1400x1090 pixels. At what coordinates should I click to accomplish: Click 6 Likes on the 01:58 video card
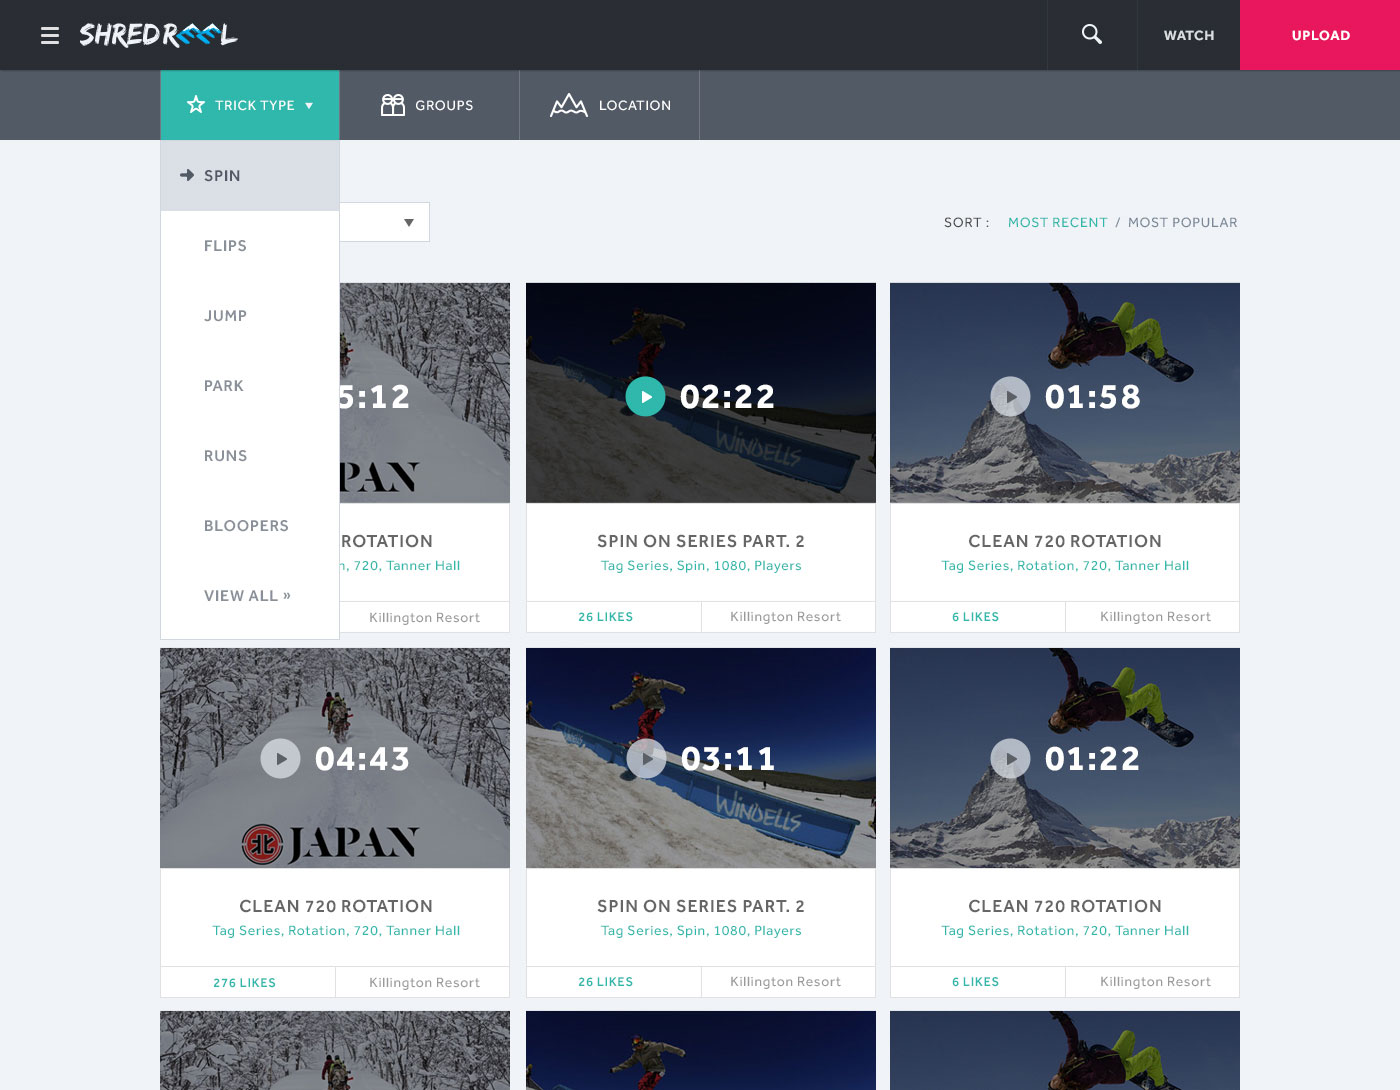(x=976, y=617)
